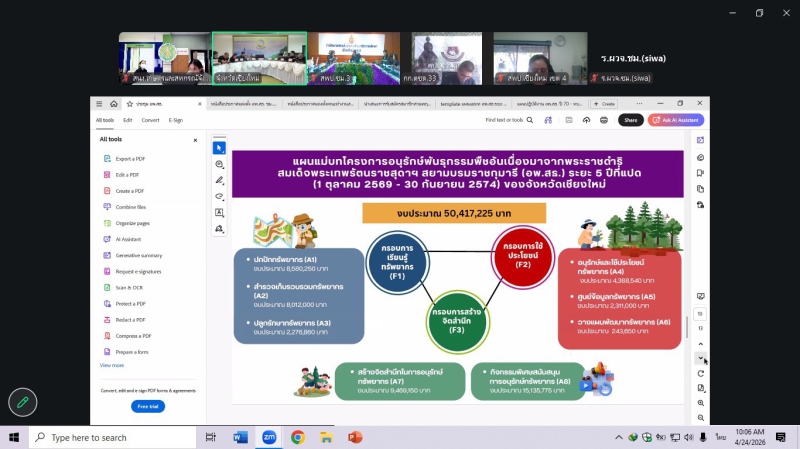The height and width of the screenshot is (449, 800).
Task: Open PowerPoint from the taskbar
Action: (x=355, y=437)
